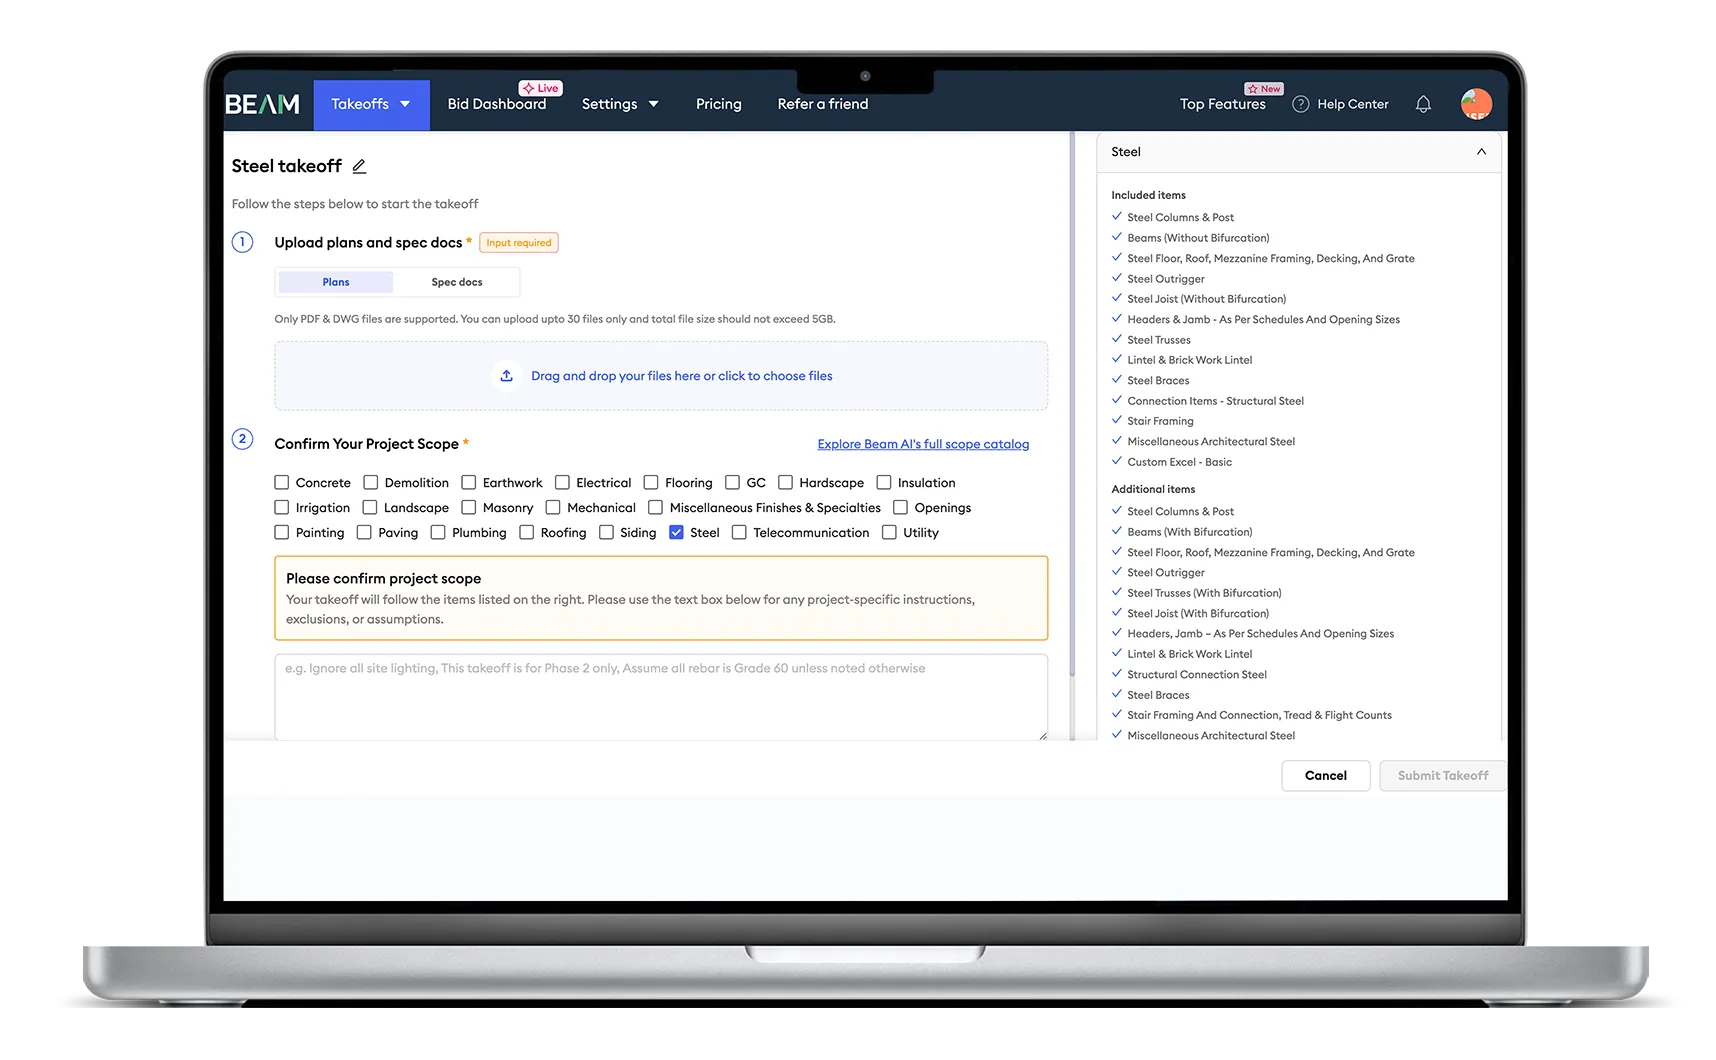Click the Submit Takeoff button

coord(1443,776)
